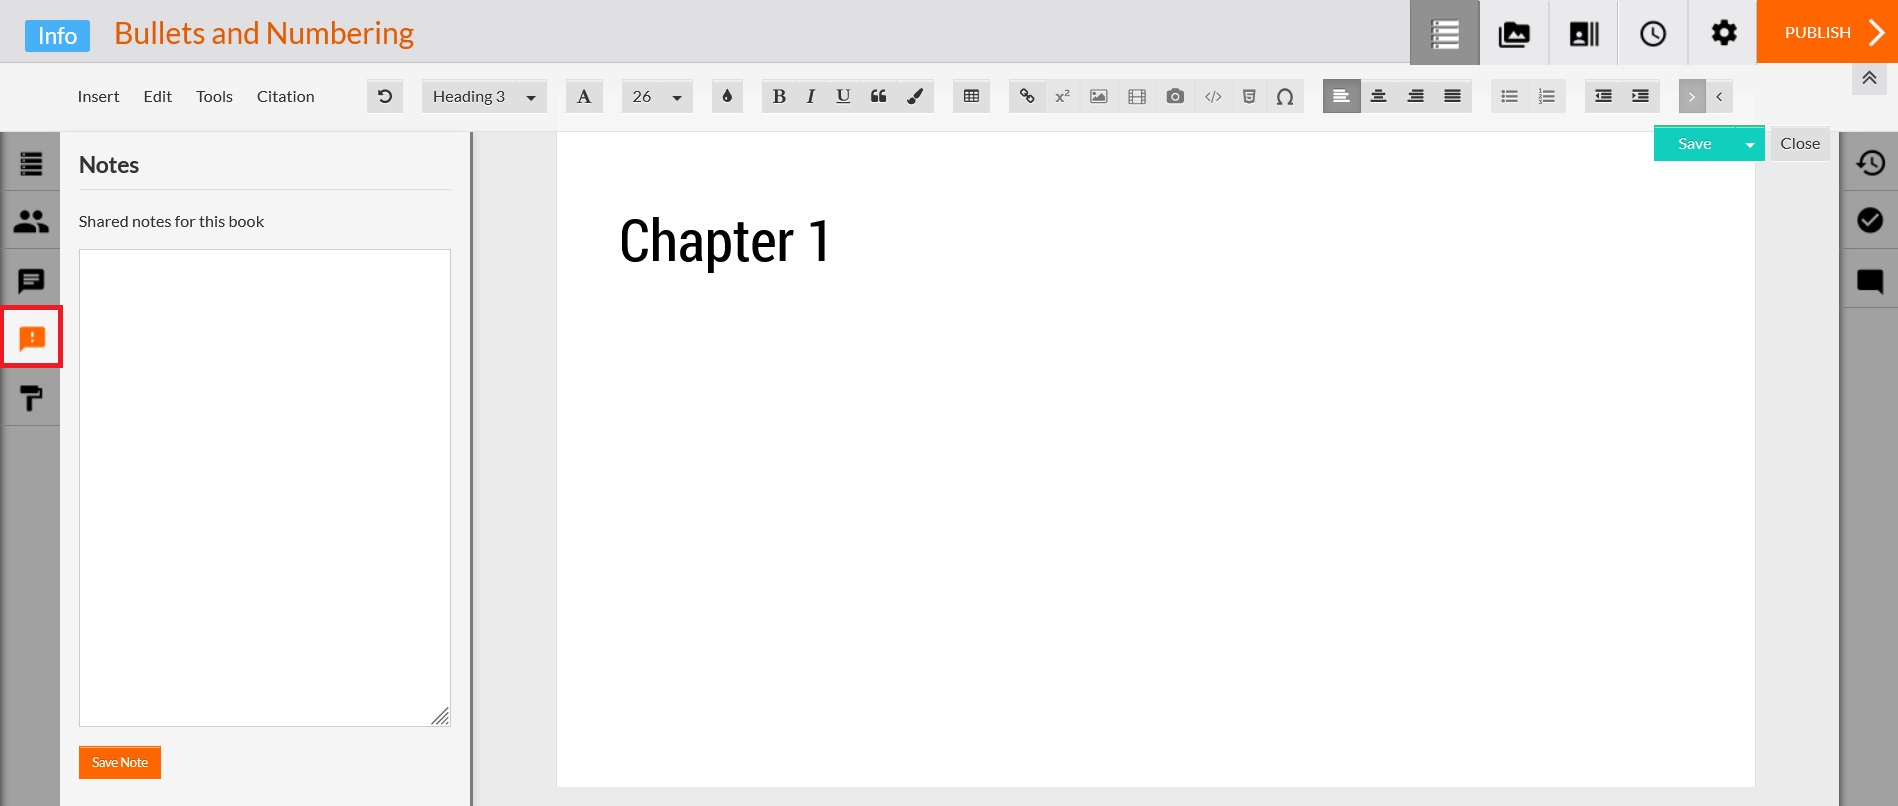Screen dimensions: 1898x806
Task: Open the text color droplet picker
Action: (x=727, y=96)
